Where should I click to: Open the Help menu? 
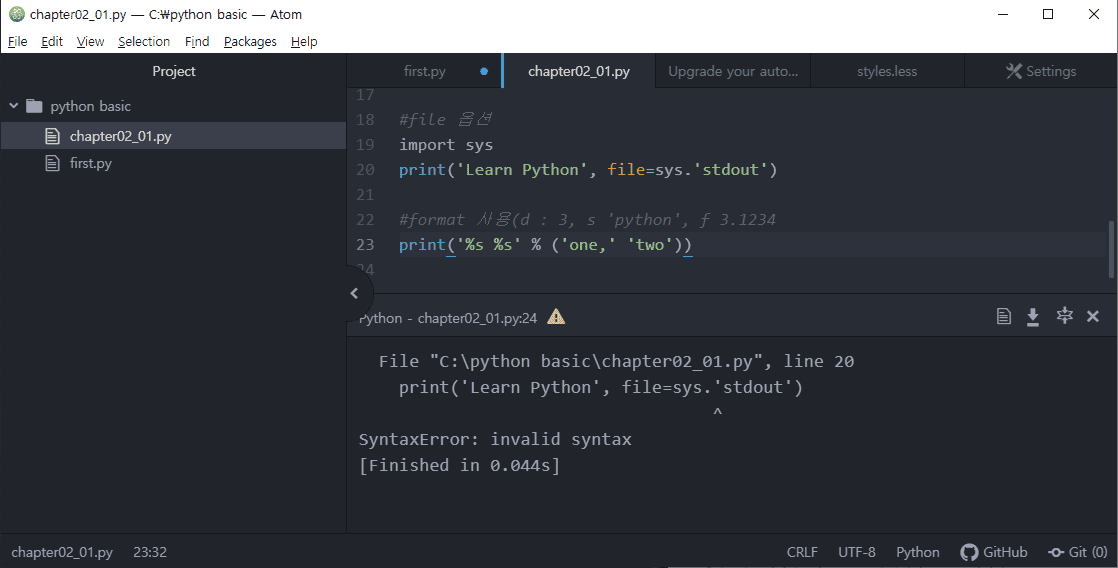pos(304,41)
